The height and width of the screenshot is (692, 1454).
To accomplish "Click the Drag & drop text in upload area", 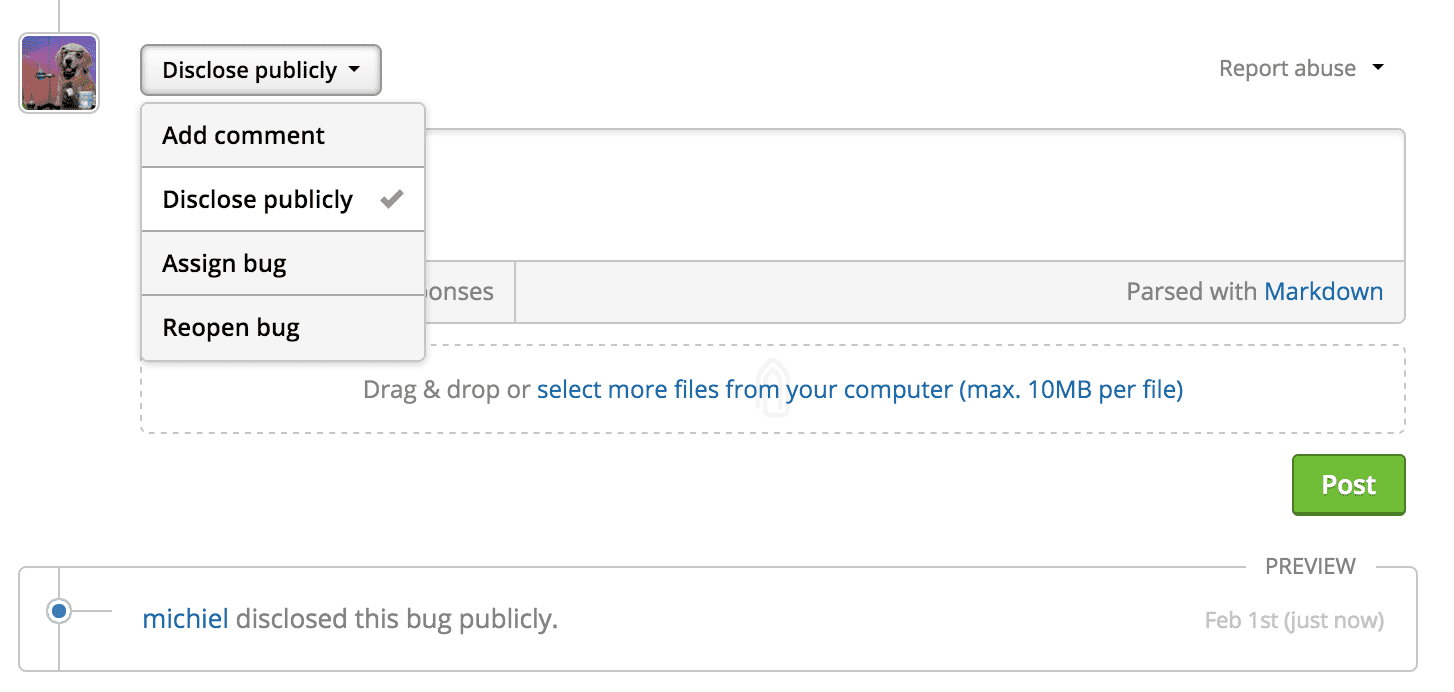I will 445,389.
